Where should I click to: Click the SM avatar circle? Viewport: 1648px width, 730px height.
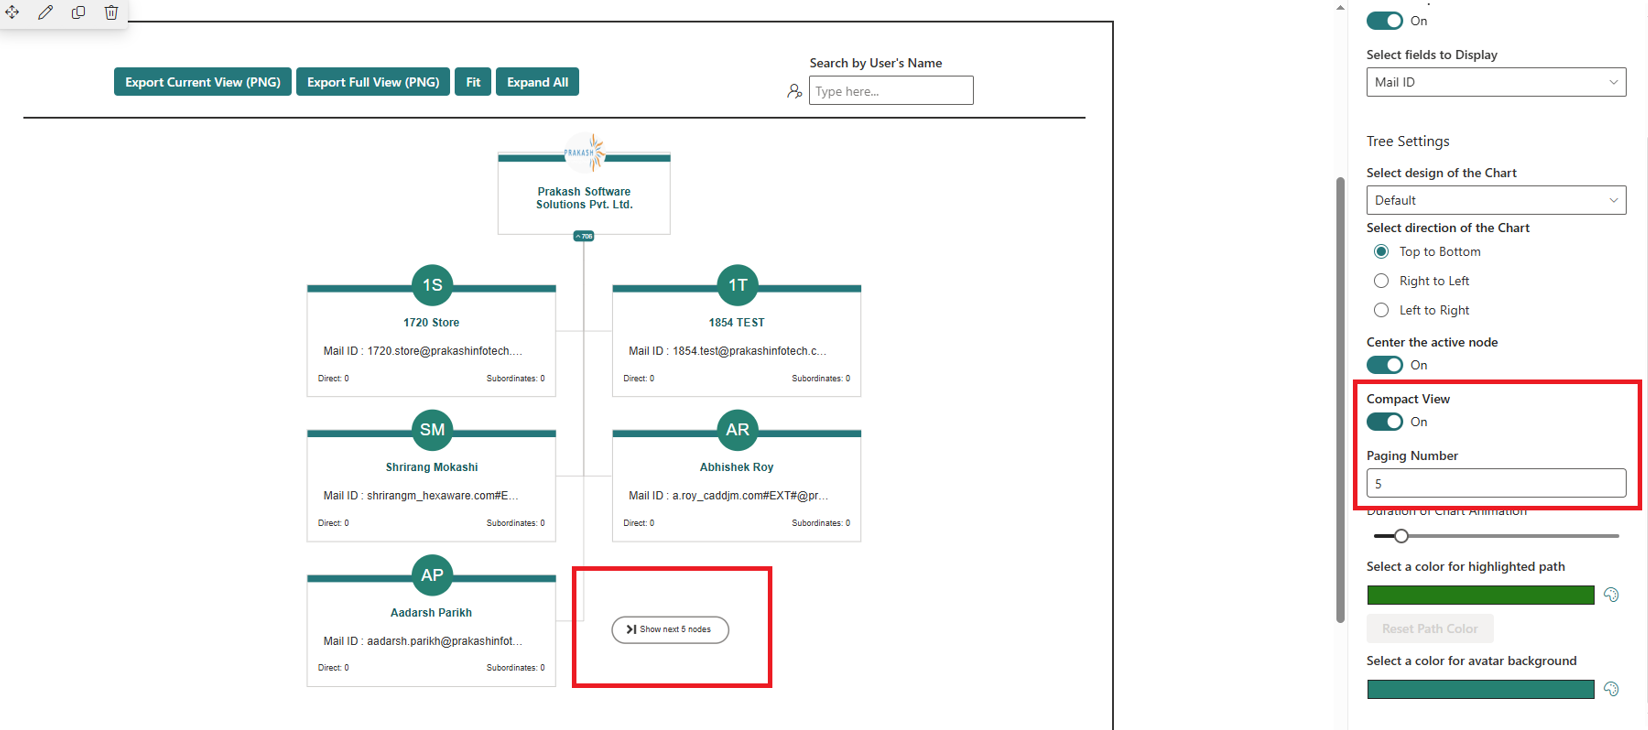pos(432,430)
